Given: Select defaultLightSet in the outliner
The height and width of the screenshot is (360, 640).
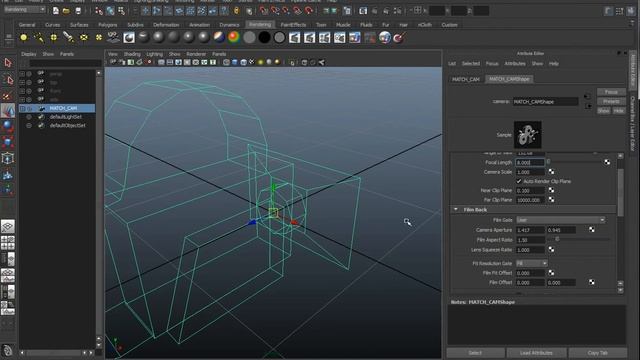Looking at the screenshot, I should click(66, 117).
